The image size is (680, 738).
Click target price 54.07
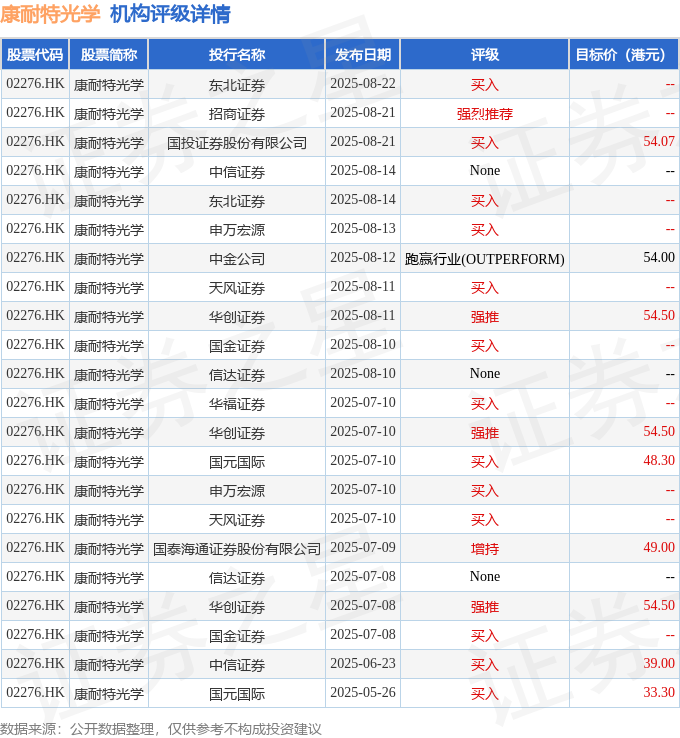659,141
